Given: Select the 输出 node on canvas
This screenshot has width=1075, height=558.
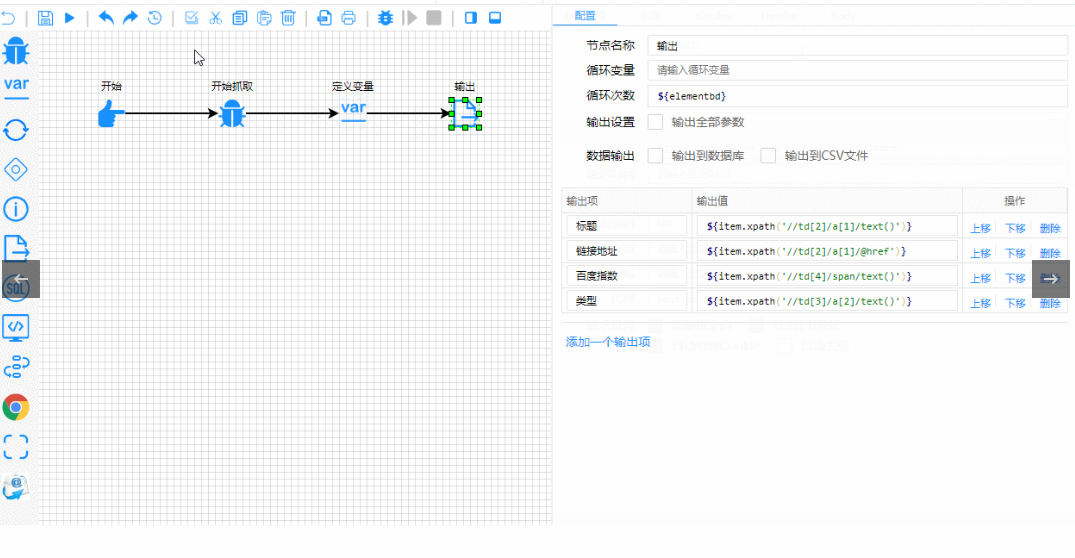Looking at the screenshot, I should (x=466, y=114).
